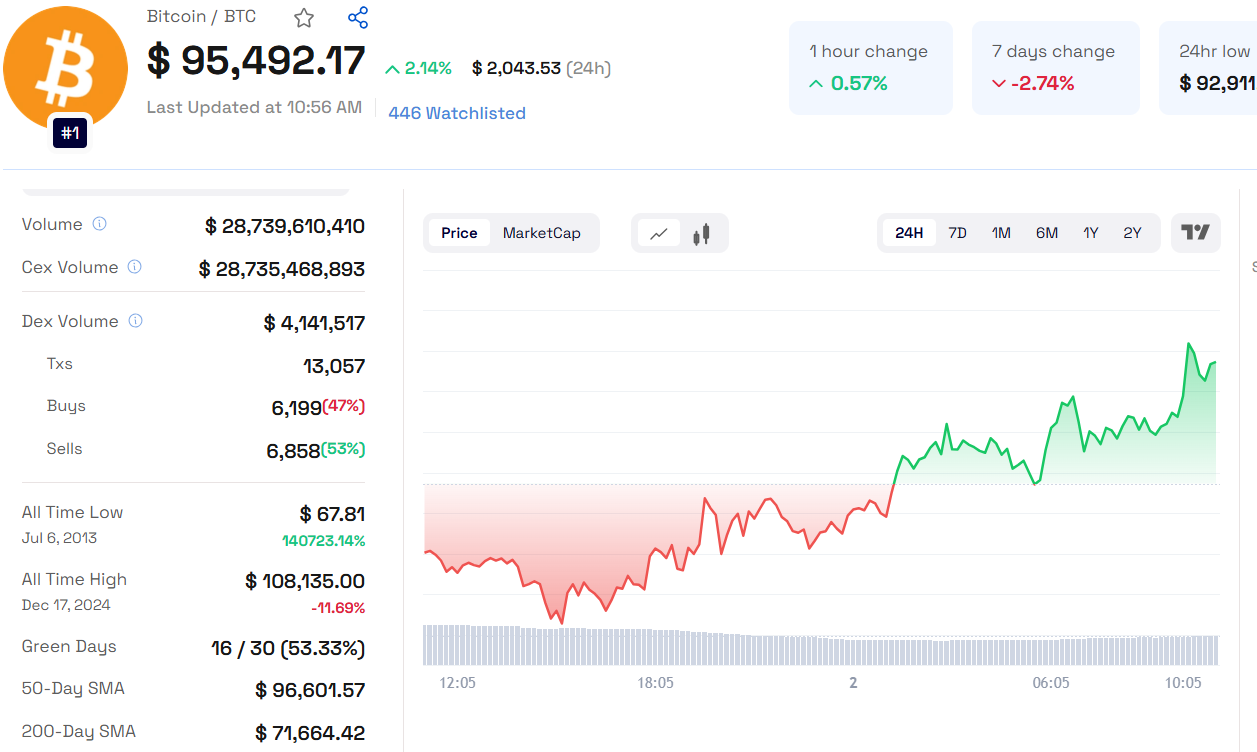Click the 06:05 chart axis label
The width and height of the screenshot is (1257, 752).
pyautogui.click(x=1051, y=682)
